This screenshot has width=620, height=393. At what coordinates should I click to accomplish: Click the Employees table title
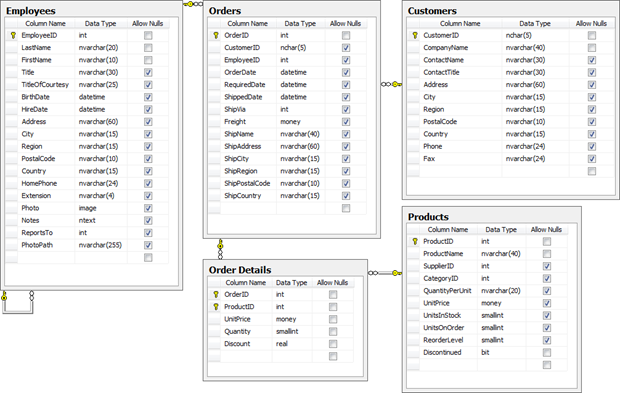30,11
